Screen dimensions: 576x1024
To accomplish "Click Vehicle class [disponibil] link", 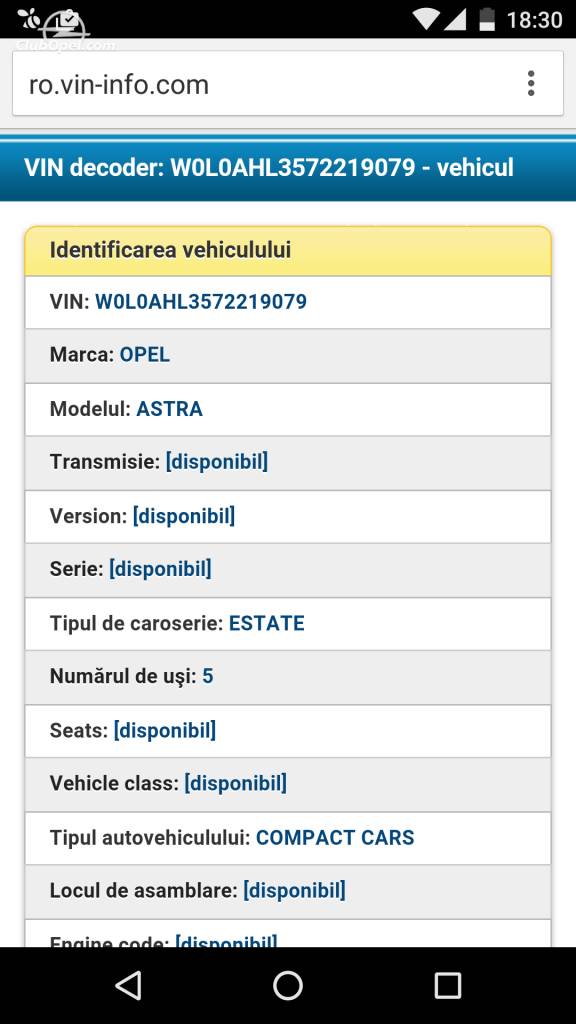I will click(x=235, y=783).
